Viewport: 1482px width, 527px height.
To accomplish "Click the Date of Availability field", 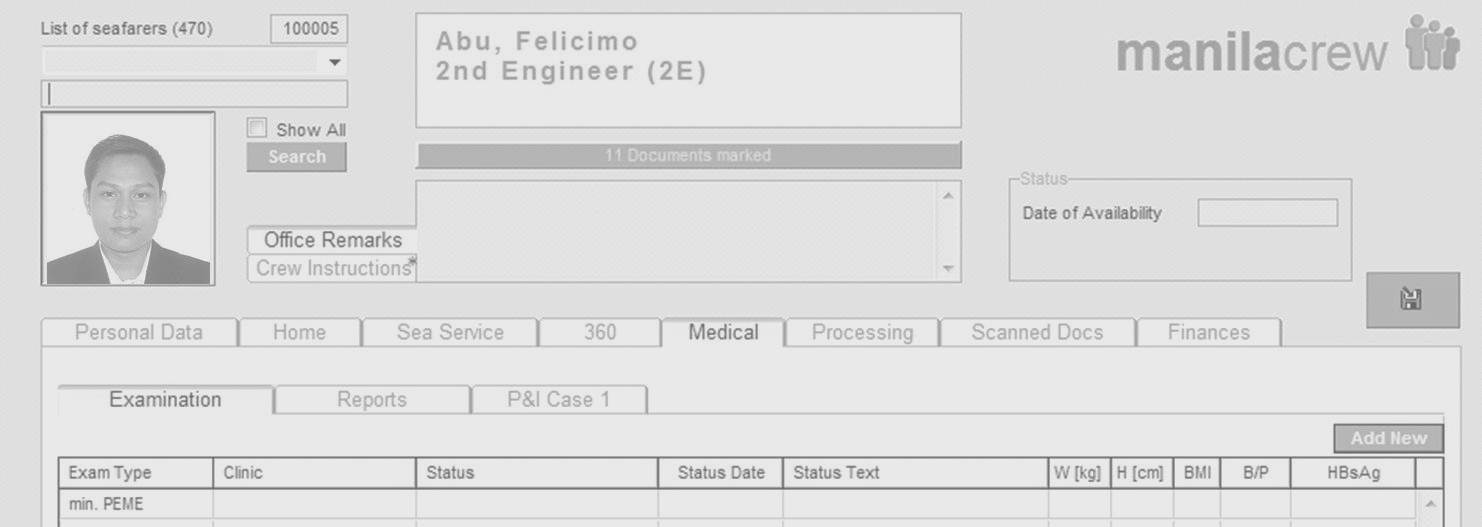I will (1267, 213).
